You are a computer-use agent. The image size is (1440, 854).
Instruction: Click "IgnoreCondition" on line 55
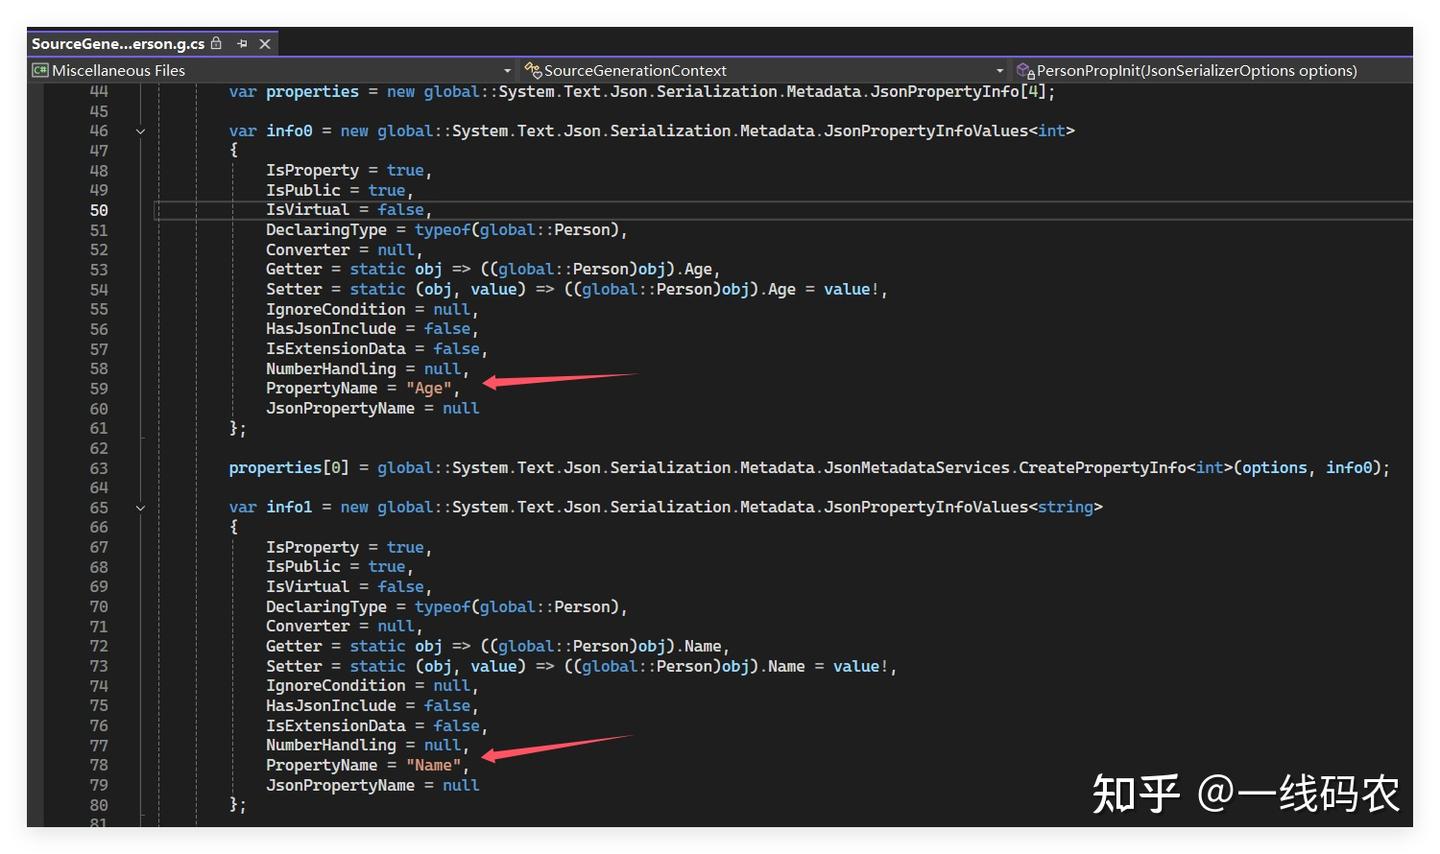point(336,309)
